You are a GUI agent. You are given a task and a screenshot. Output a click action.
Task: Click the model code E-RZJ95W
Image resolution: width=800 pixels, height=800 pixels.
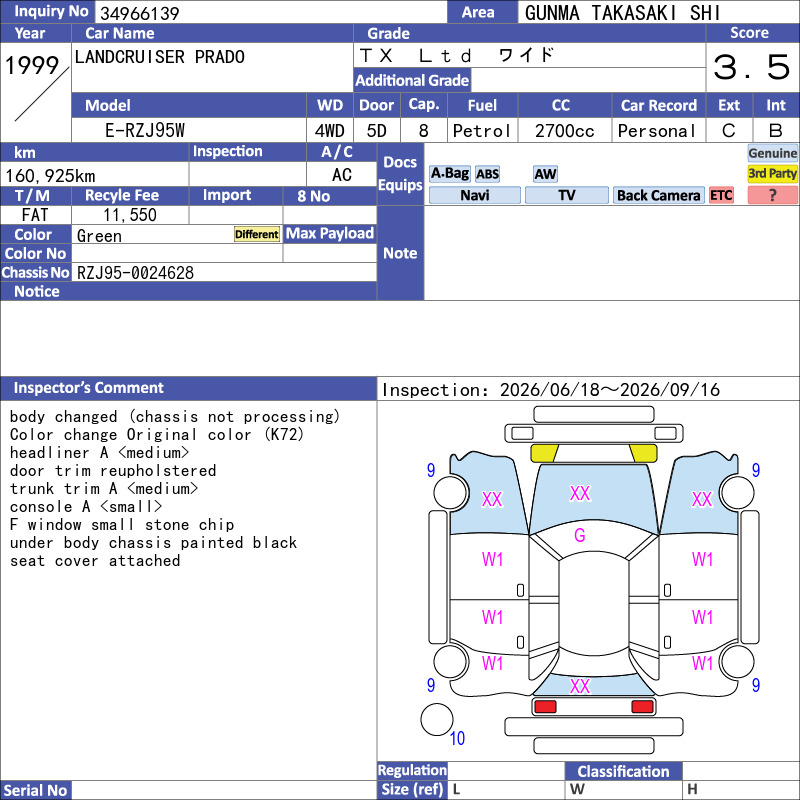coord(145,131)
